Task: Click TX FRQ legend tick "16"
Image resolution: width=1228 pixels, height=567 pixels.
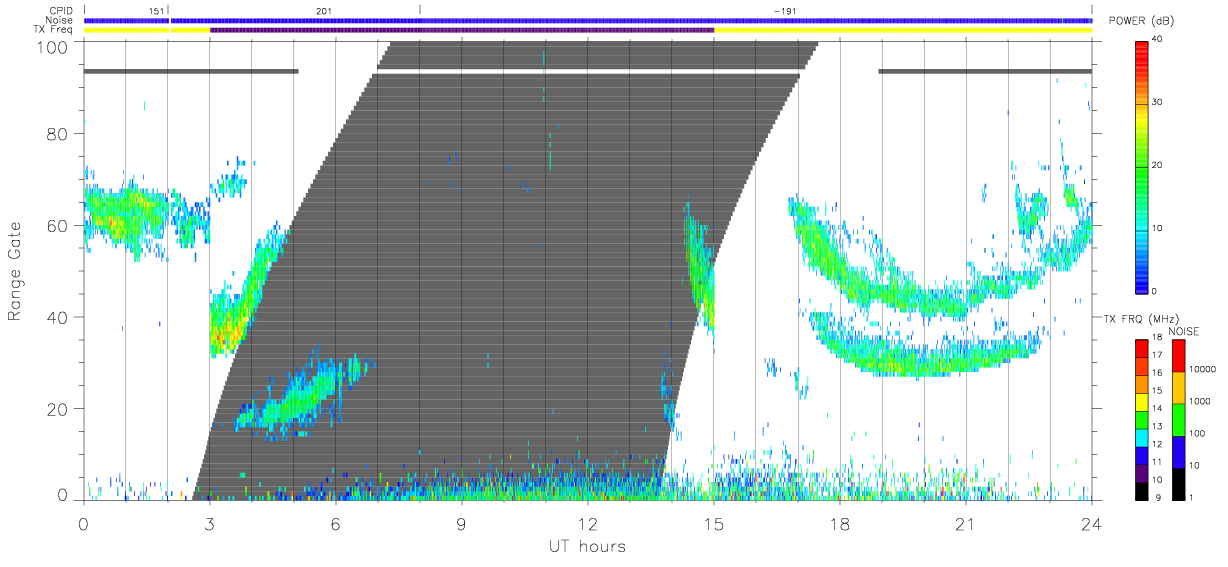Action: pos(1158,373)
